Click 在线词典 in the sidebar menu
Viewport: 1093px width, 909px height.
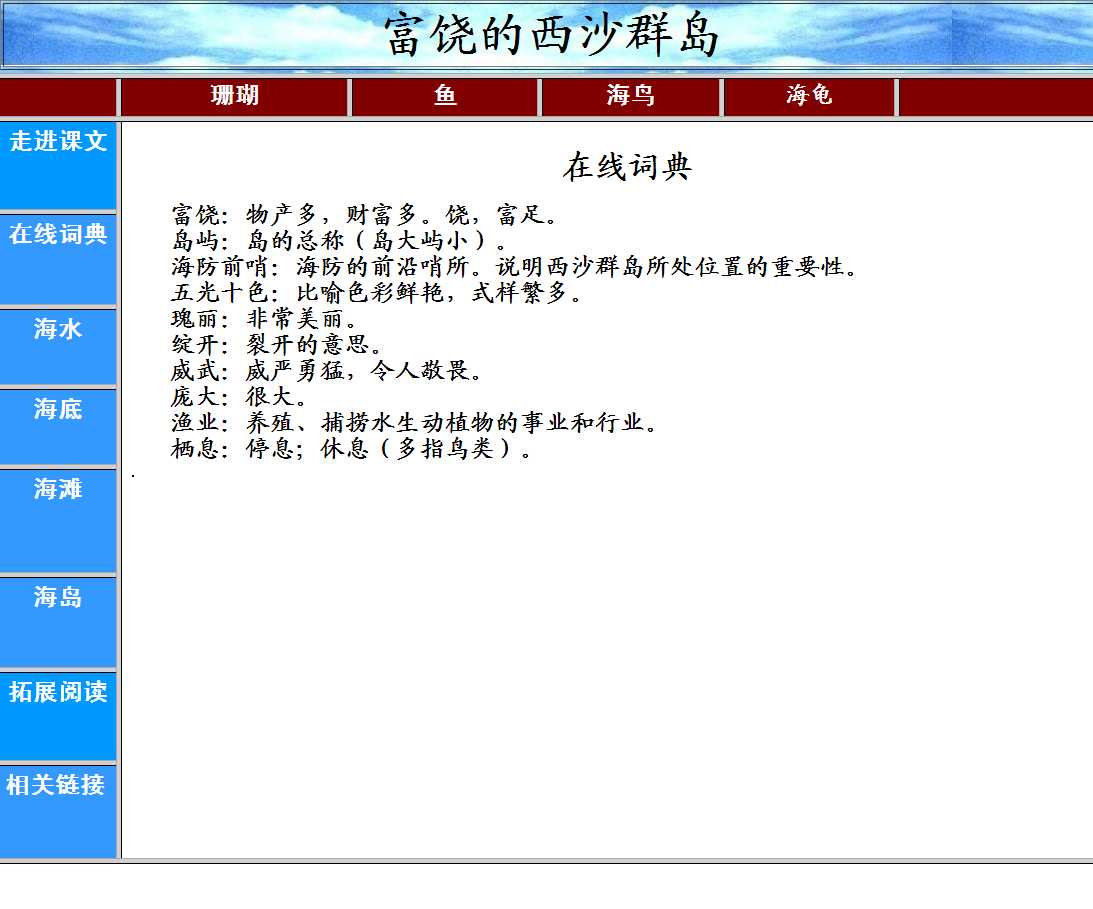[x=58, y=235]
